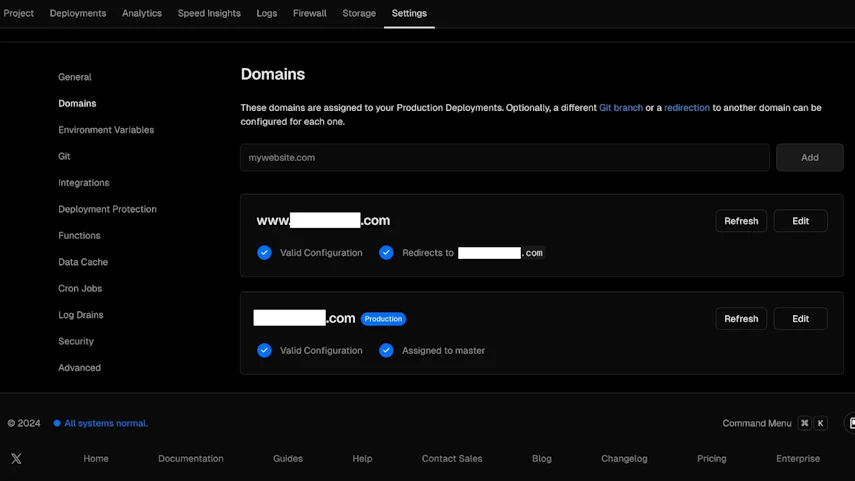Click the Production badge

coord(383,318)
